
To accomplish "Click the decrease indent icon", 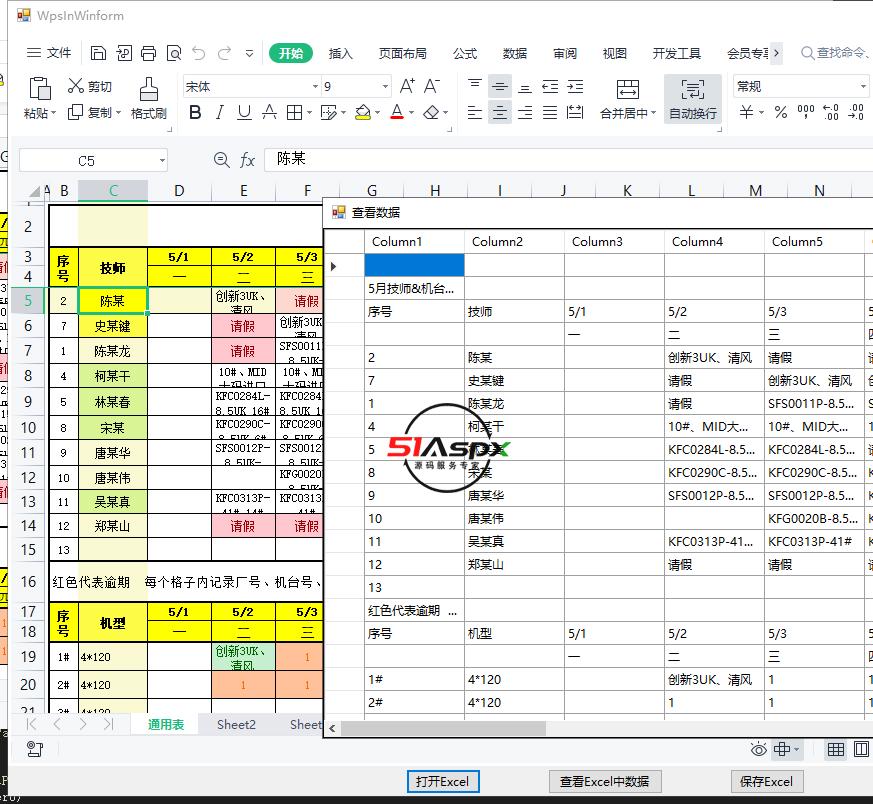I will coord(550,86).
